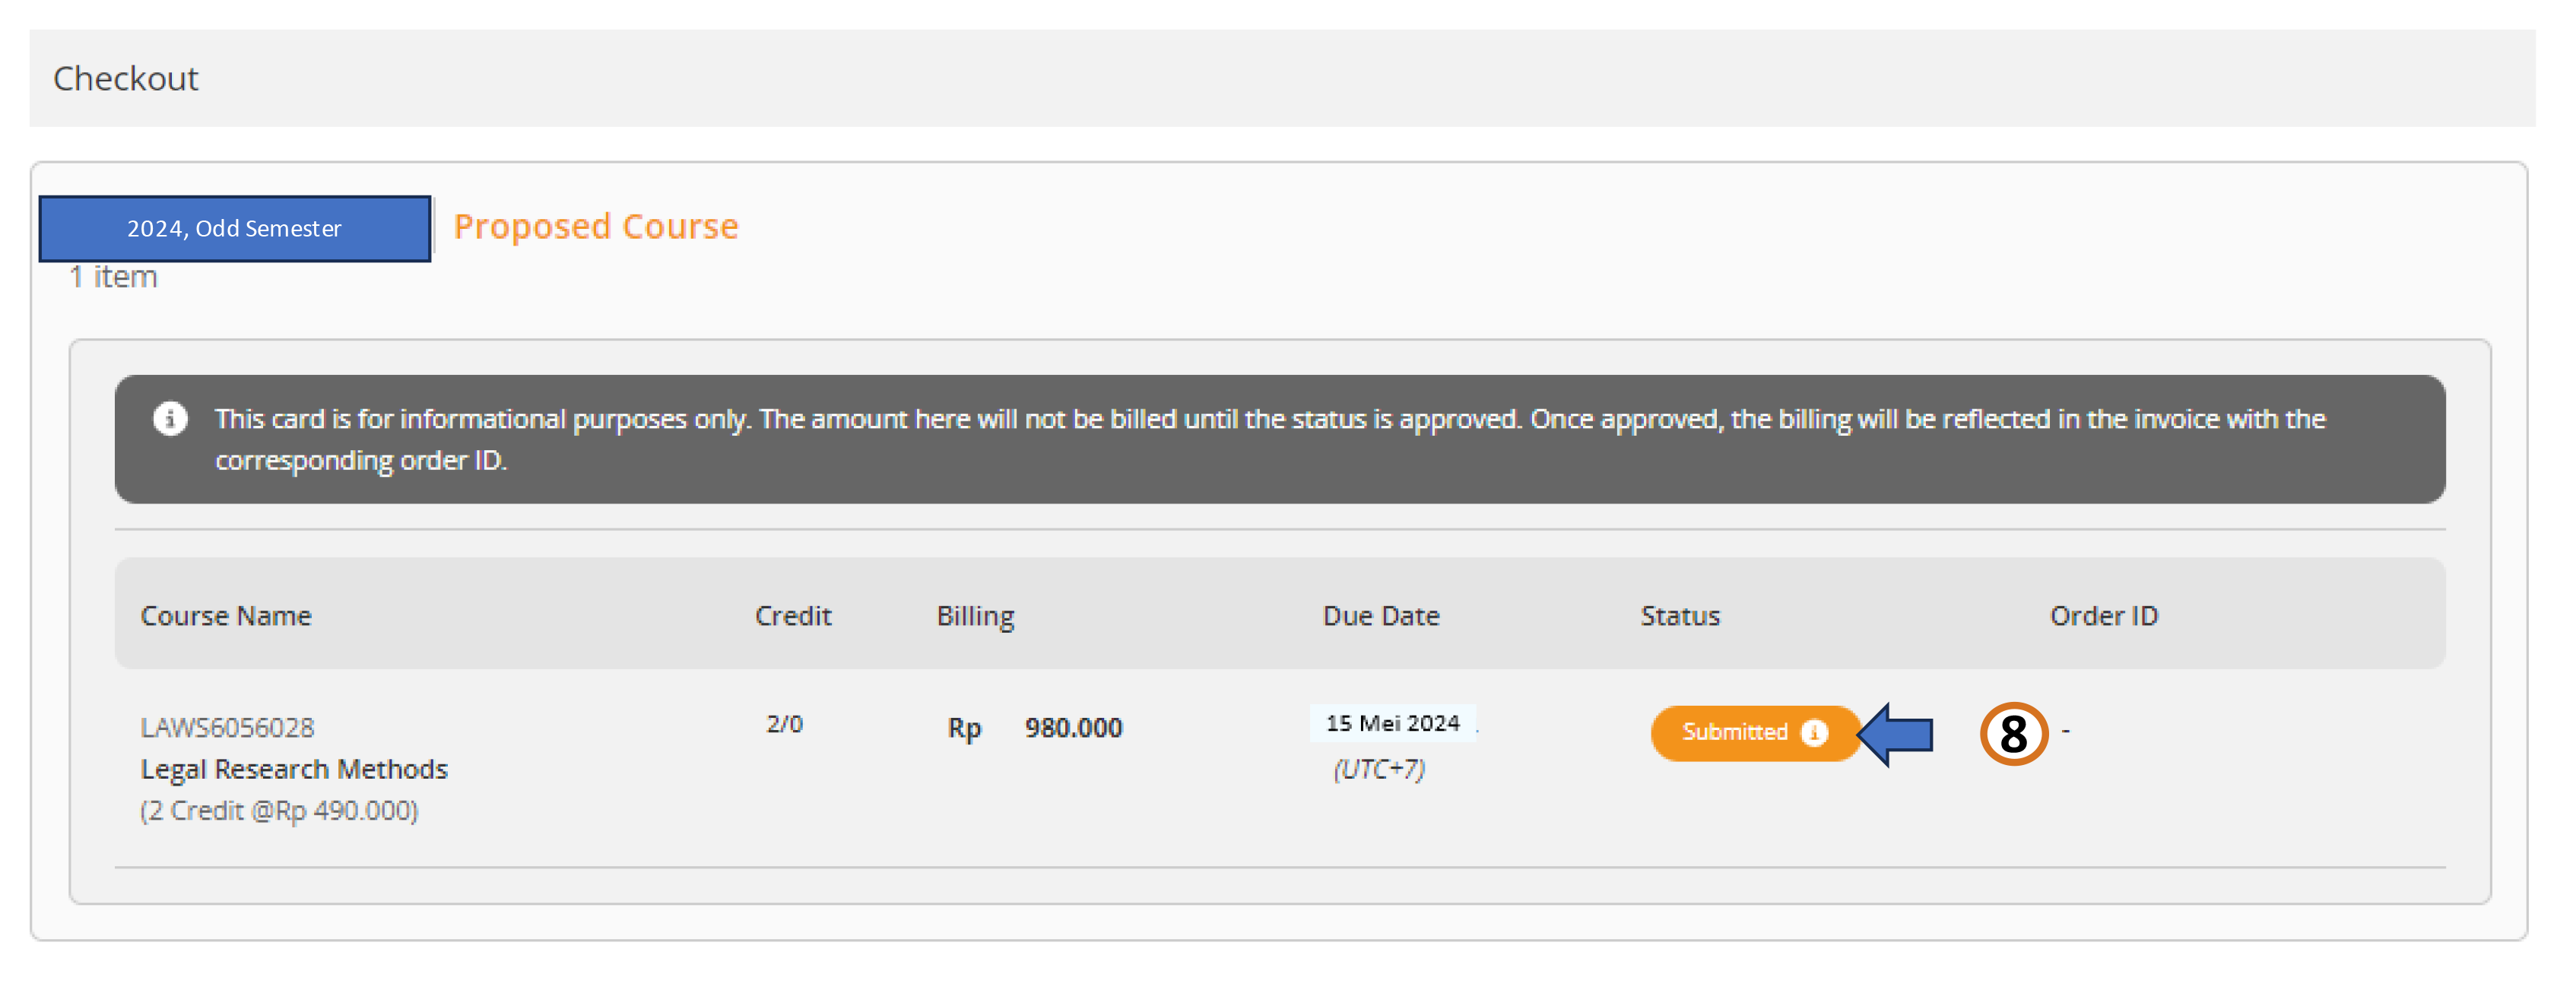
Task: Open the Legal Research Methods course name
Action: [294, 769]
